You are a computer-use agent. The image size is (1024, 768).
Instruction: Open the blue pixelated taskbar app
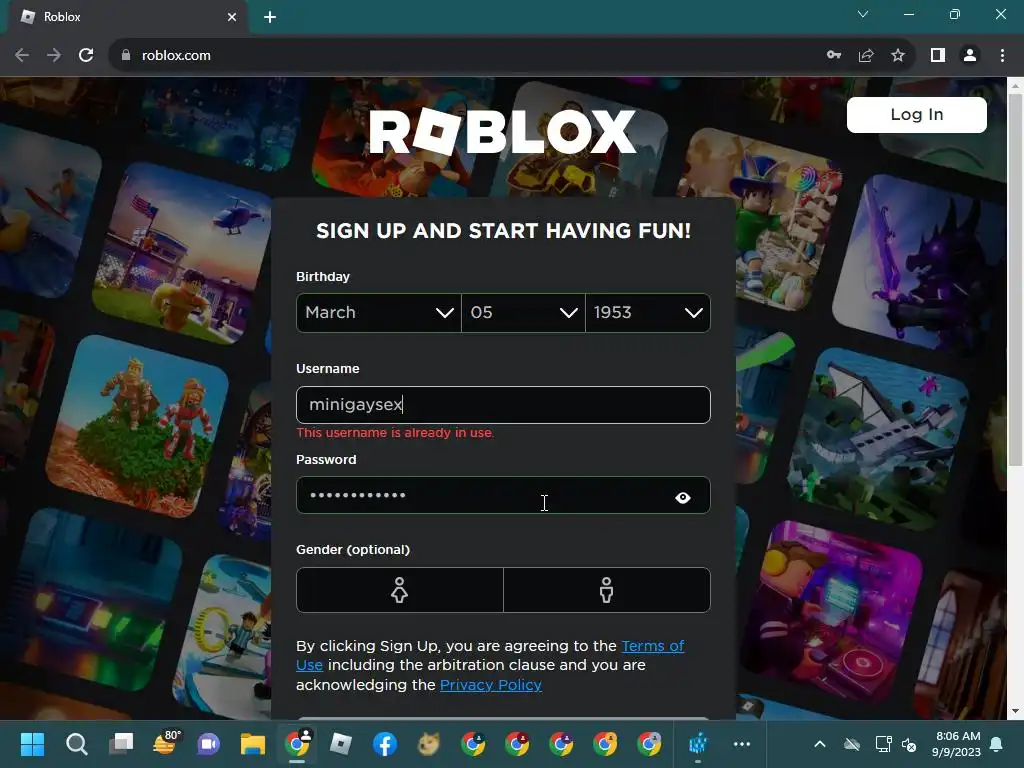(698, 743)
